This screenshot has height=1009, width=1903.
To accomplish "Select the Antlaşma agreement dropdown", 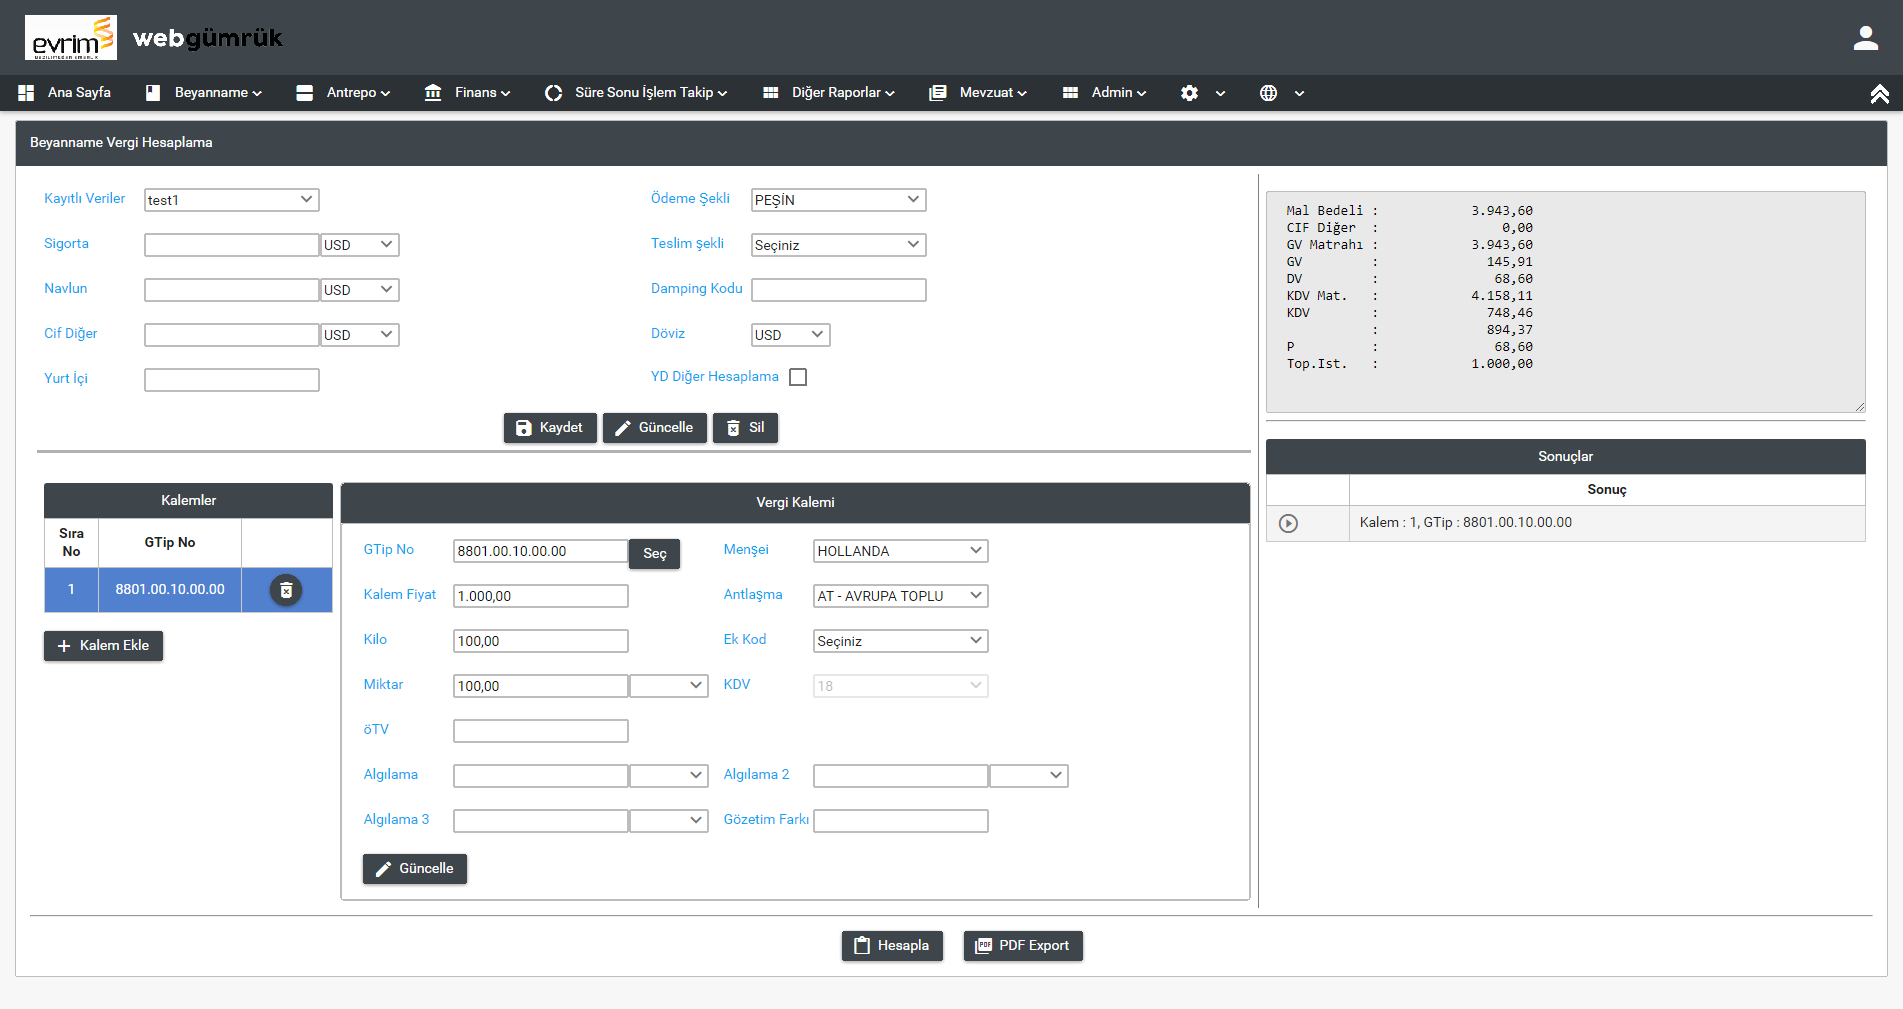I will [x=900, y=596].
